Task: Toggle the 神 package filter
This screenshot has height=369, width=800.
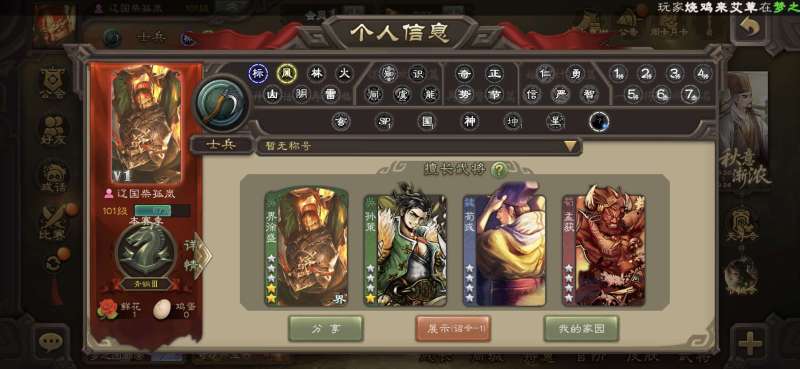Action: [469, 121]
